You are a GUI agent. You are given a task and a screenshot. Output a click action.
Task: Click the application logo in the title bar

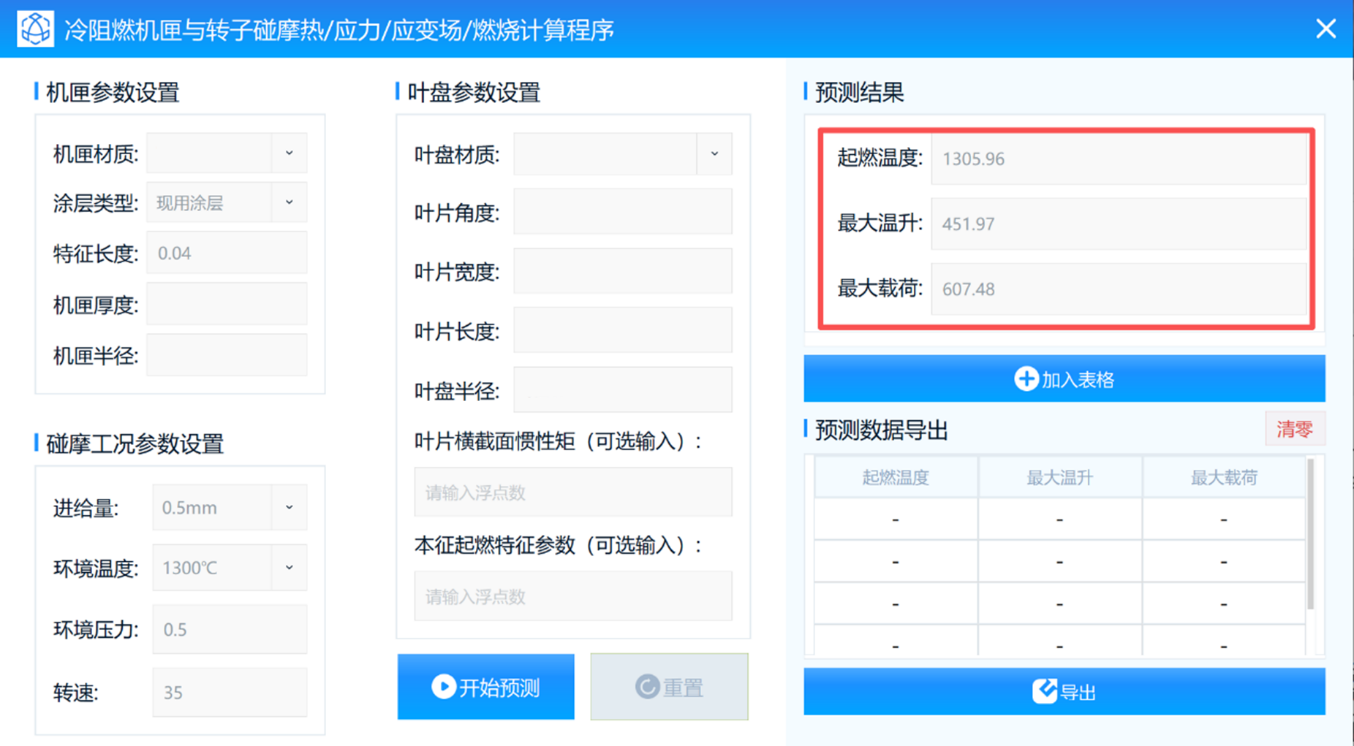[x=35, y=28]
